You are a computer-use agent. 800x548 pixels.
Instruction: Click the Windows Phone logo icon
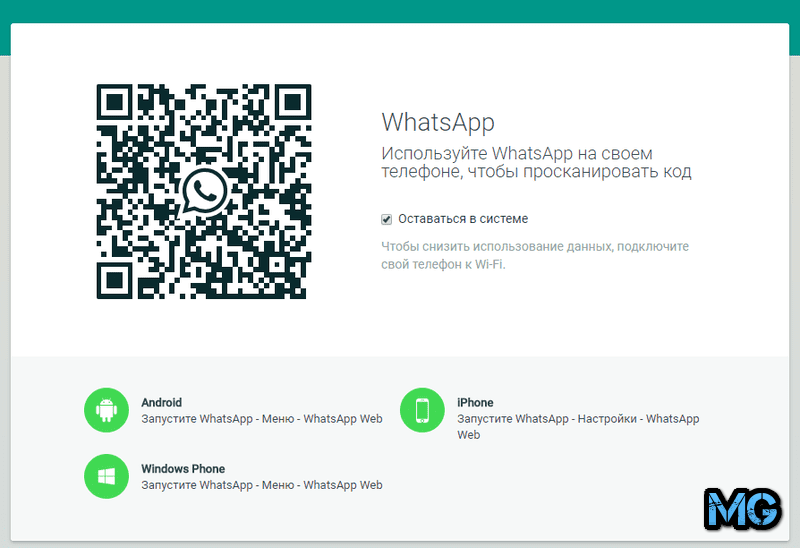coord(106,476)
